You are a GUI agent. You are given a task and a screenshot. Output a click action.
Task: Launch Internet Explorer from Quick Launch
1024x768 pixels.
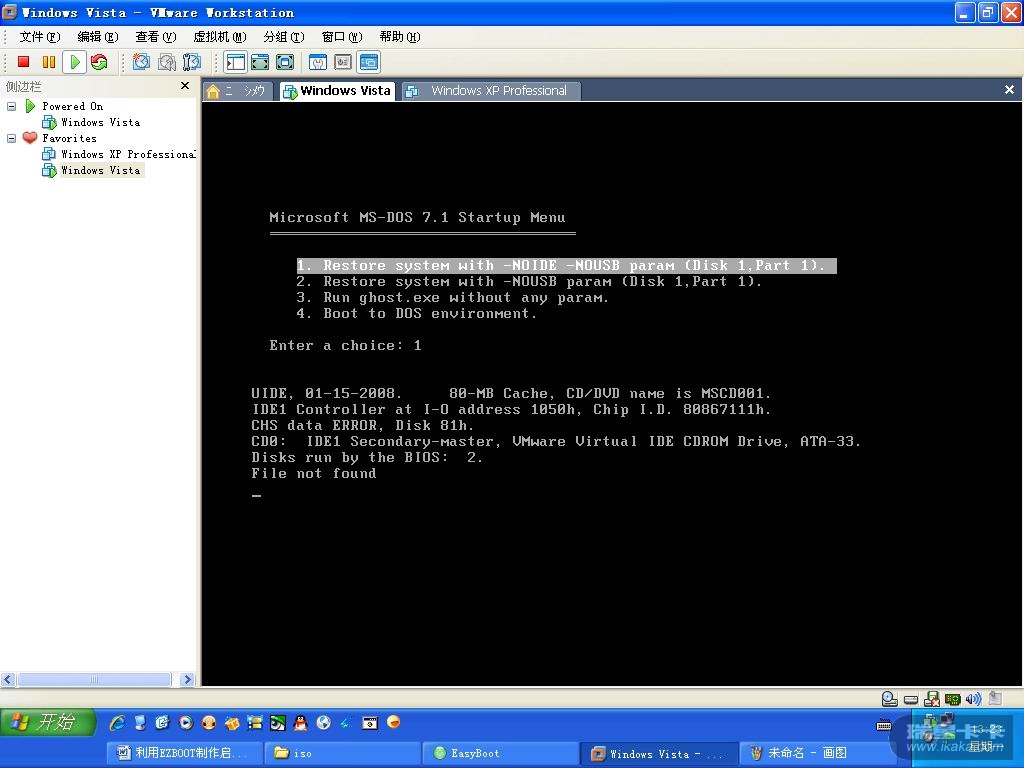[117, 722]
